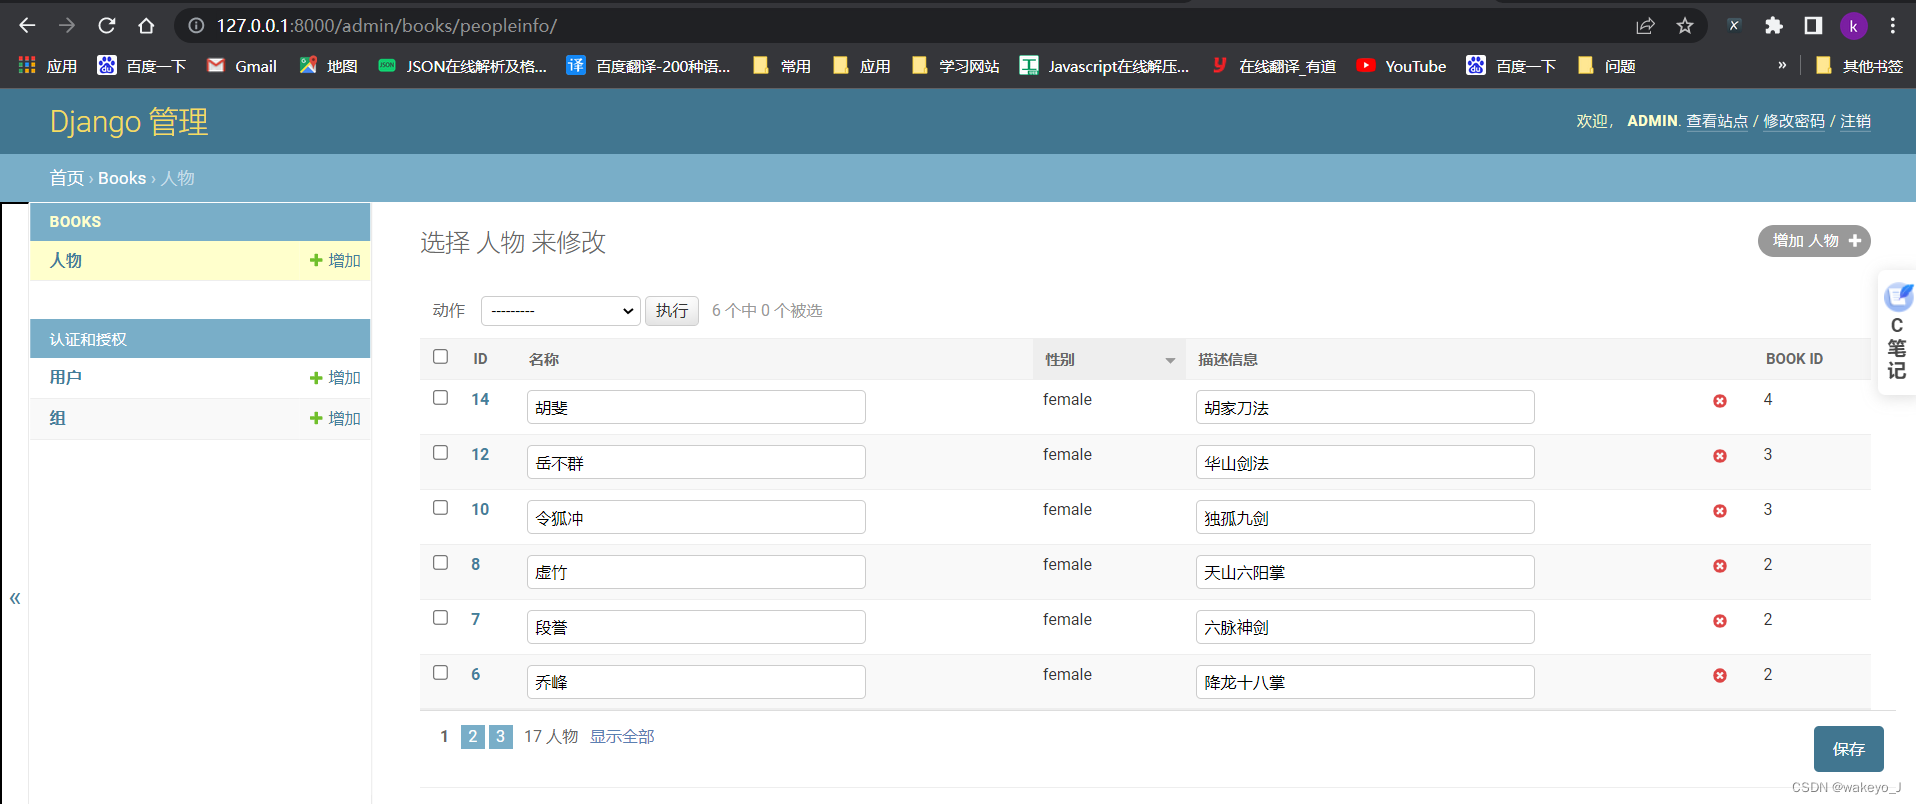Click the red delete icon for 胡斐 row
The height and width of the screenshot is (804, 1916).
pyautogui.click(x=1720, y=401)
